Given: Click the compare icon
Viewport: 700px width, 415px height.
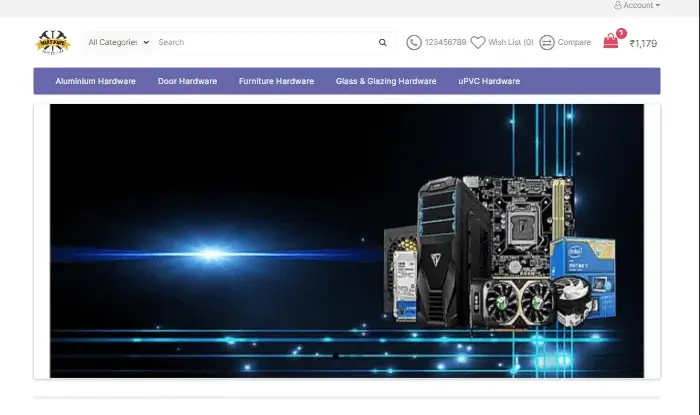Looking at the screenshot, I should point(547,43).
